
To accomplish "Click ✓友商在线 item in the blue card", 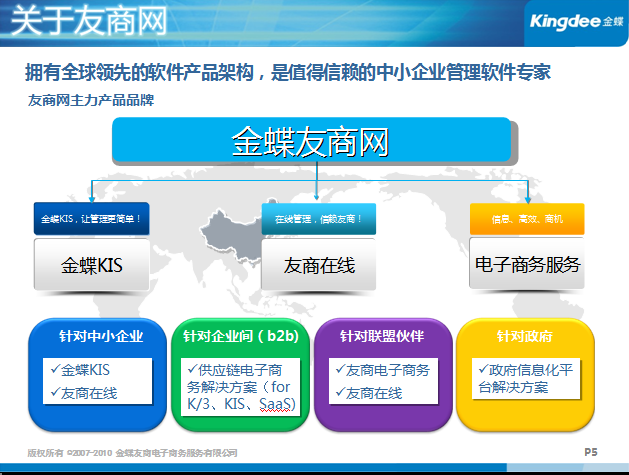I will [84, 393].
